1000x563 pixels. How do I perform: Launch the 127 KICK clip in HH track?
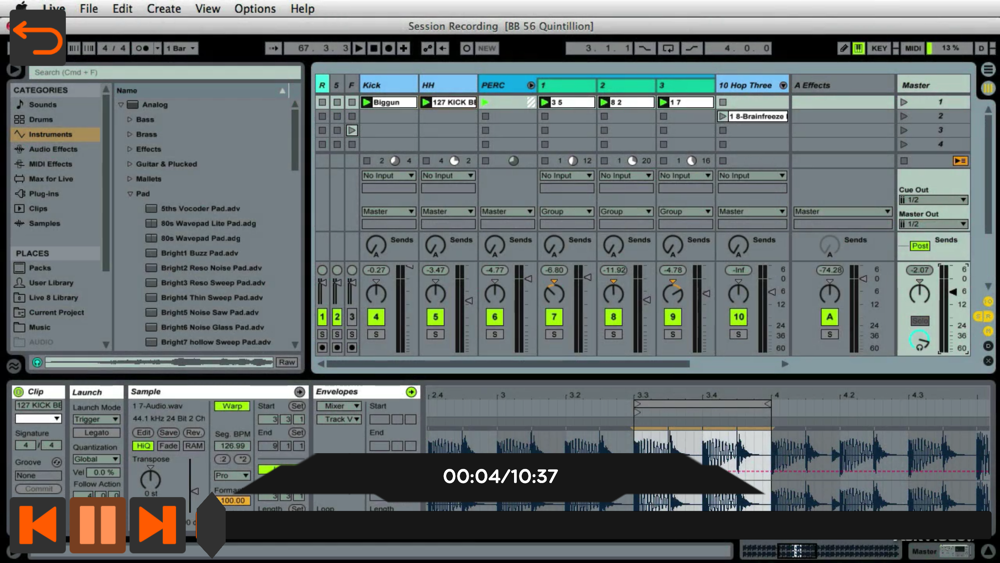(x=426, y=102)
